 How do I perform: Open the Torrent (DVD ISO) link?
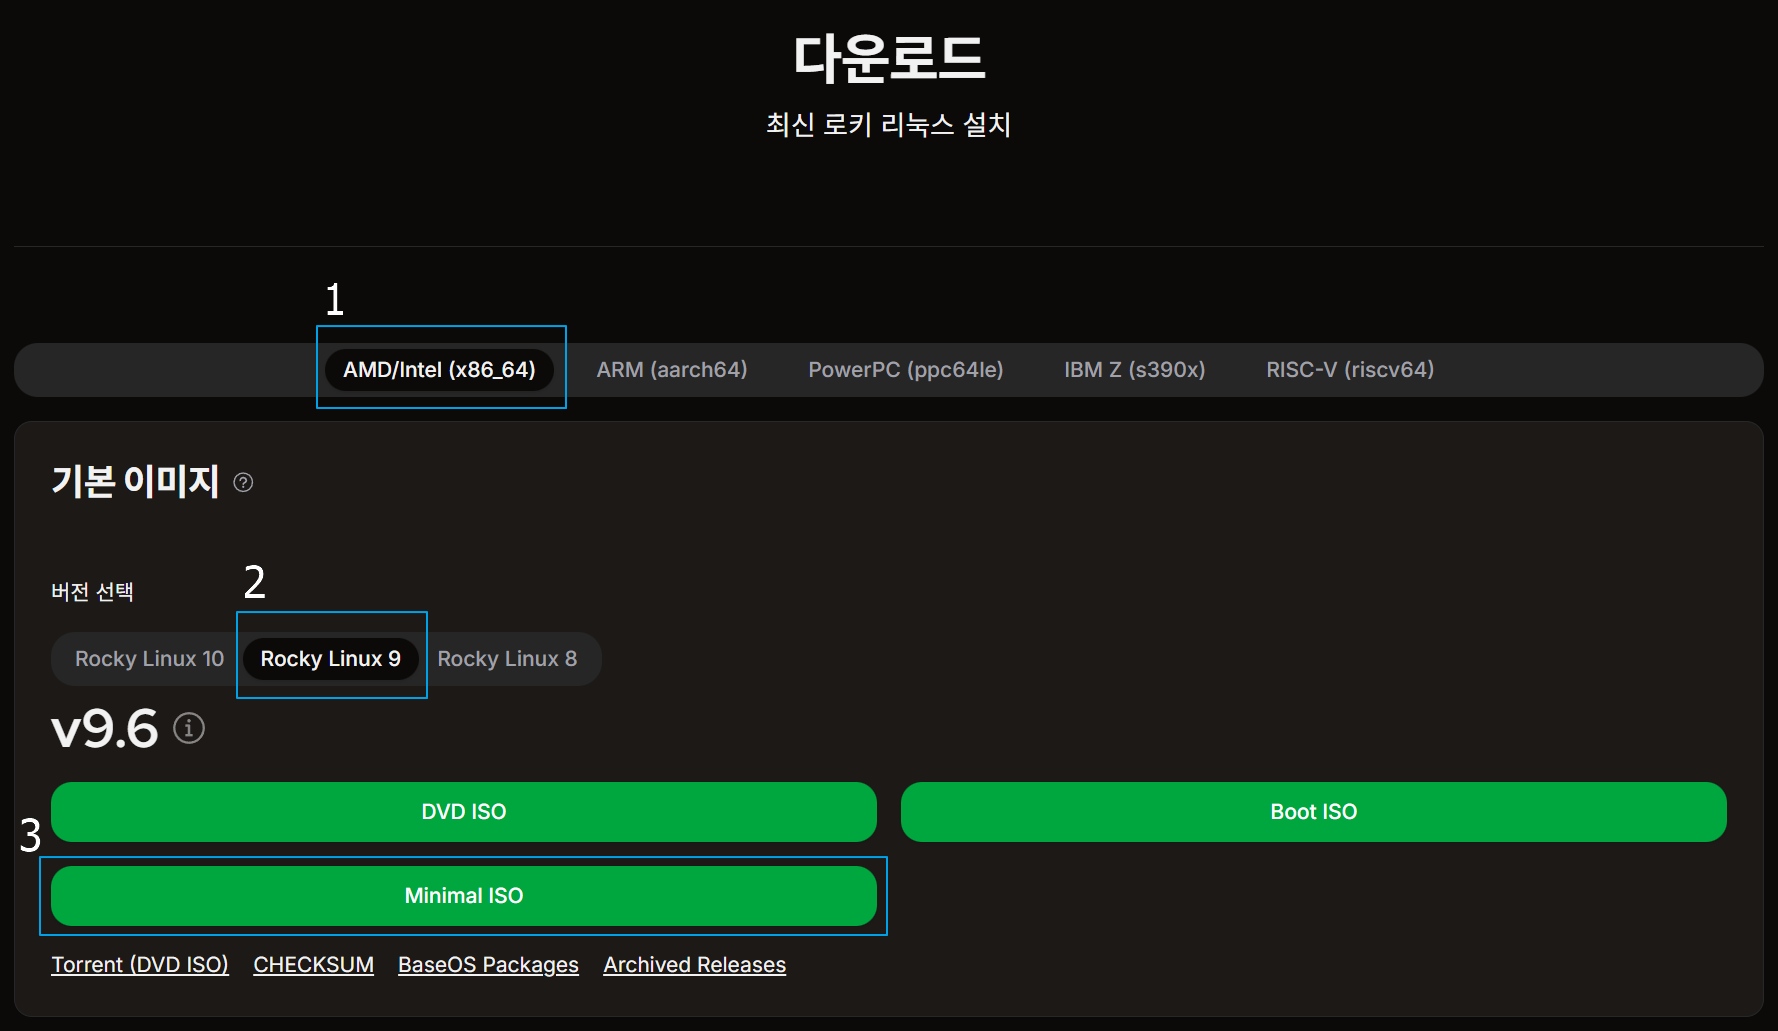140,965
